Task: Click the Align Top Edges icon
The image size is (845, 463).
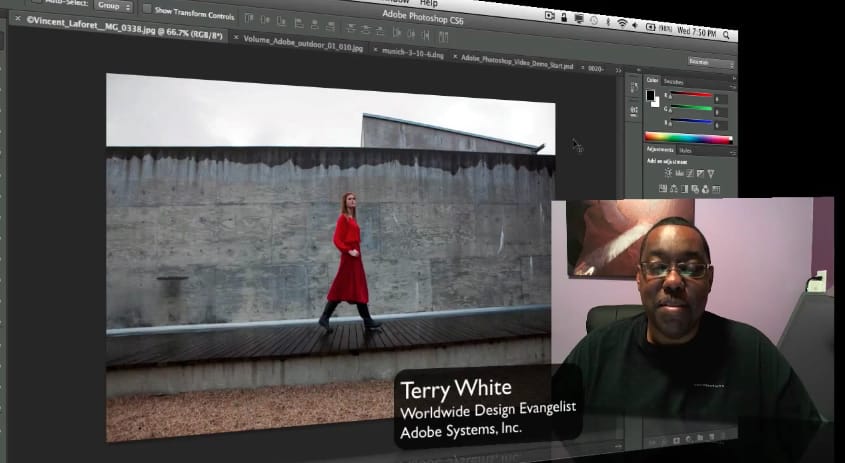Action: click(248, 19)
